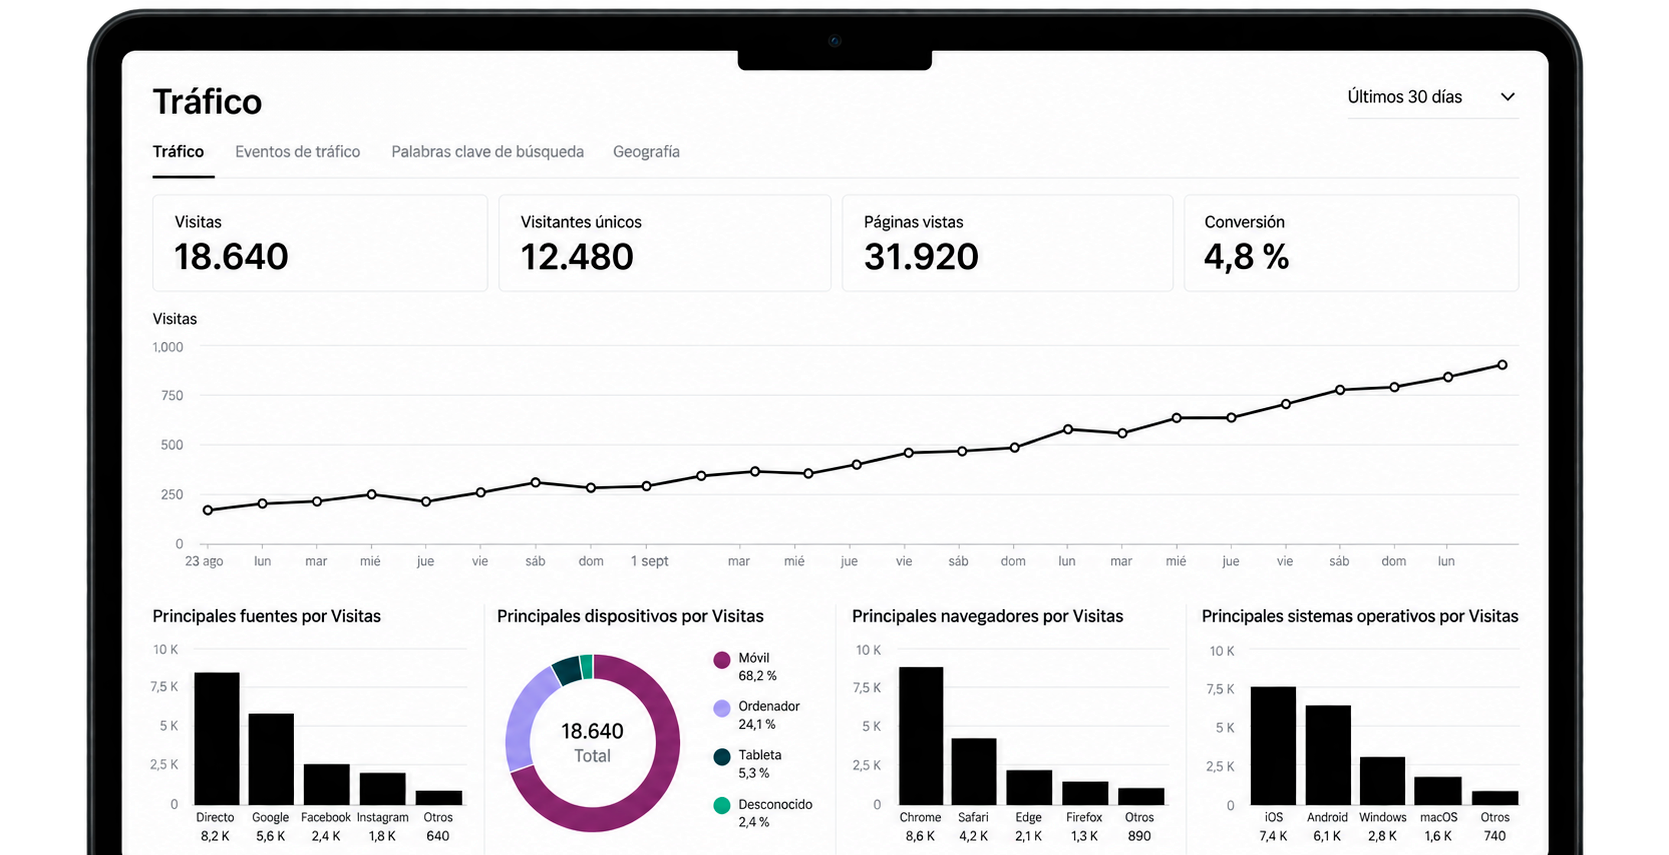Click the Principales dispositivos por Visitas heading
Screen dimensions: 1669x855
click(630, 616)
